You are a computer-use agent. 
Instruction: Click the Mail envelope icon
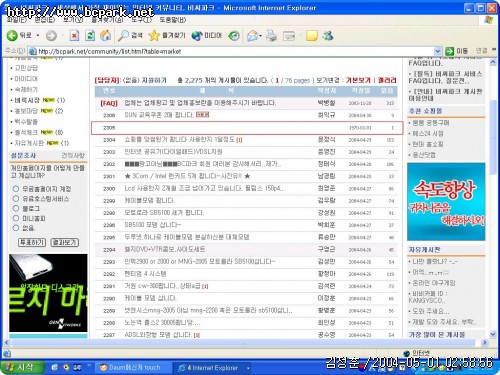point(252,35)
